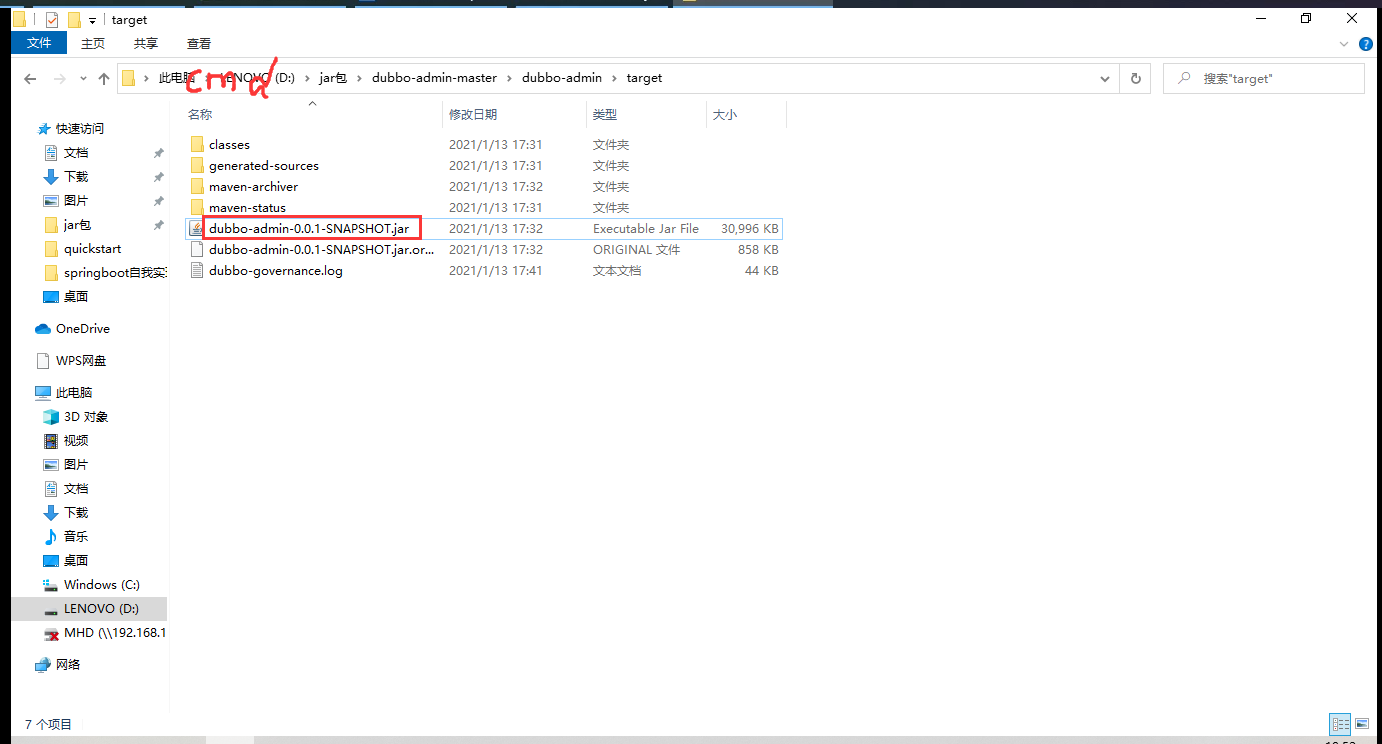The width and height of the screenshot is (1382, 744).
Task: Click the New Folder icon in title bar
Action: [x=74, y=19]
